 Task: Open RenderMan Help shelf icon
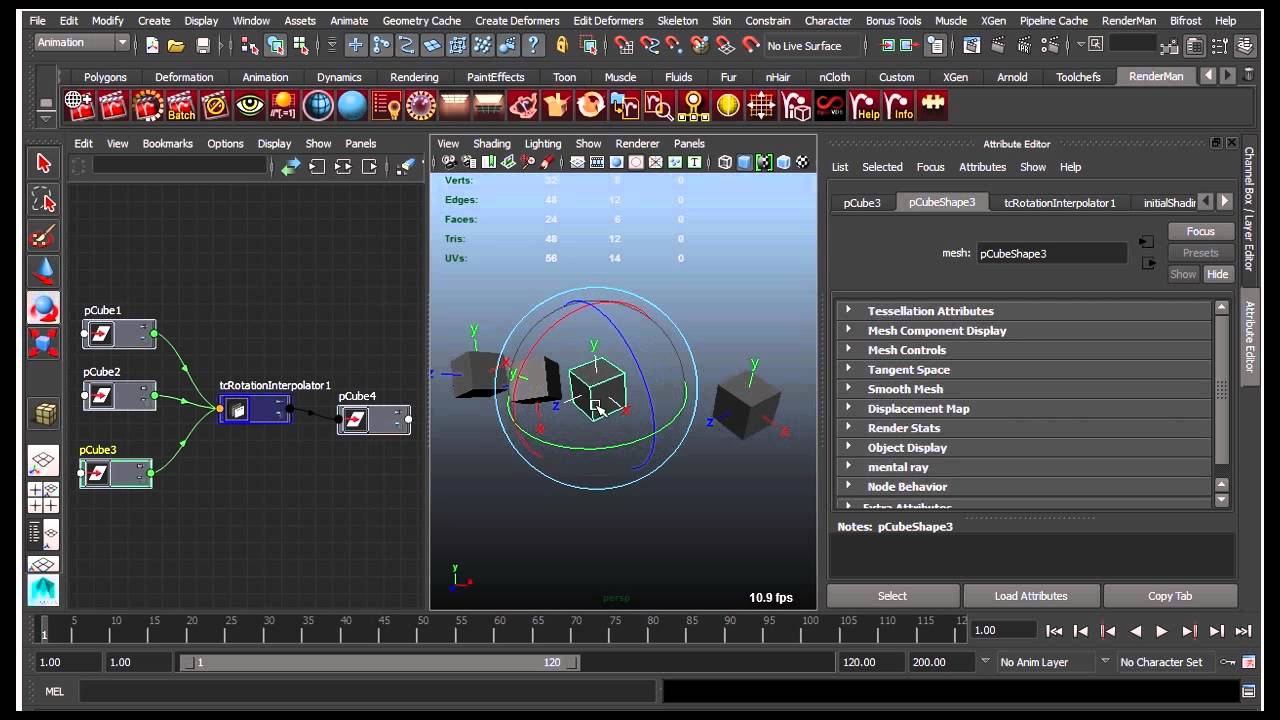click(865, 105)
